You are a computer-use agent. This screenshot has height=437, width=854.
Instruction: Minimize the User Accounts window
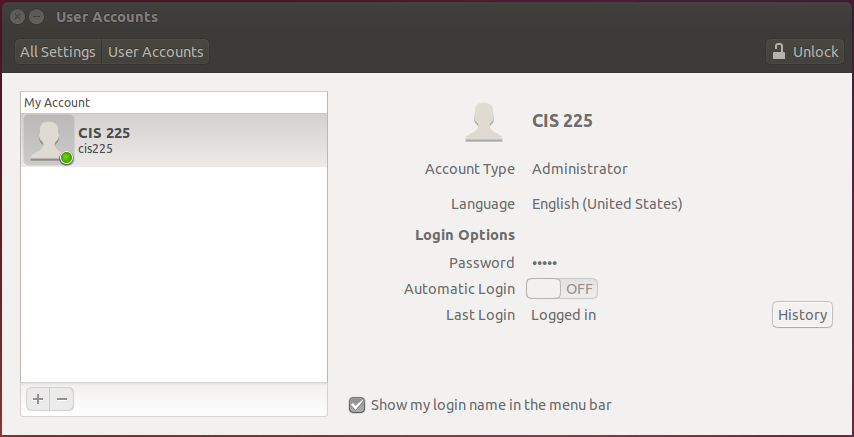point(36,17)
